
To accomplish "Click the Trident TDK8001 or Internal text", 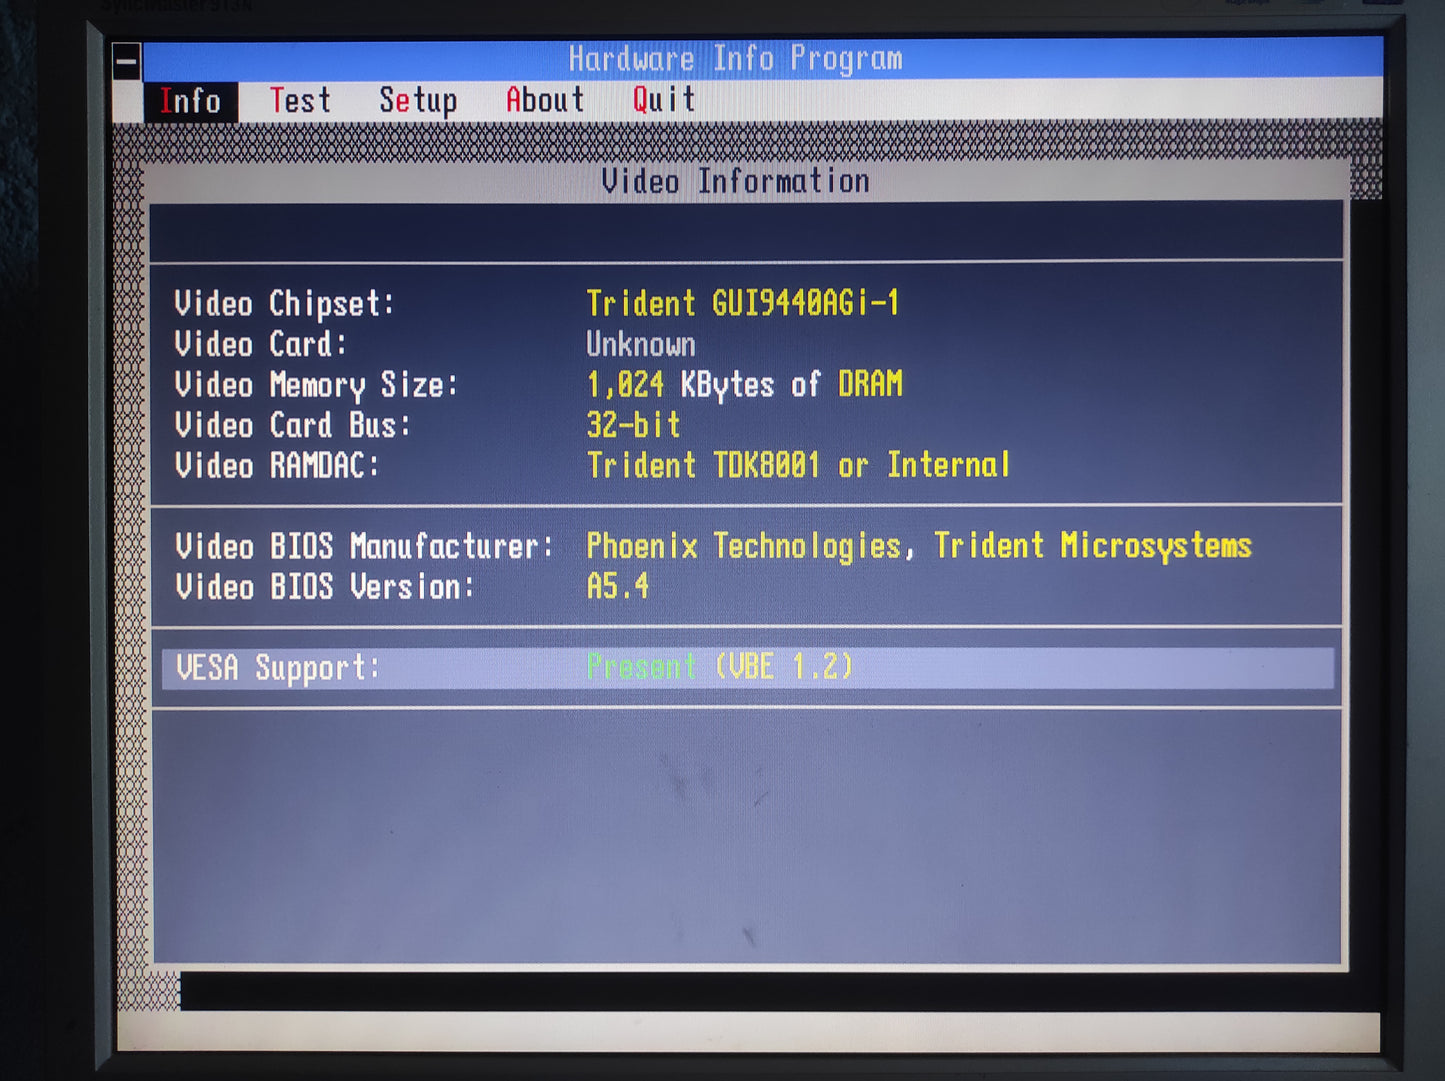I will (797, 464).
